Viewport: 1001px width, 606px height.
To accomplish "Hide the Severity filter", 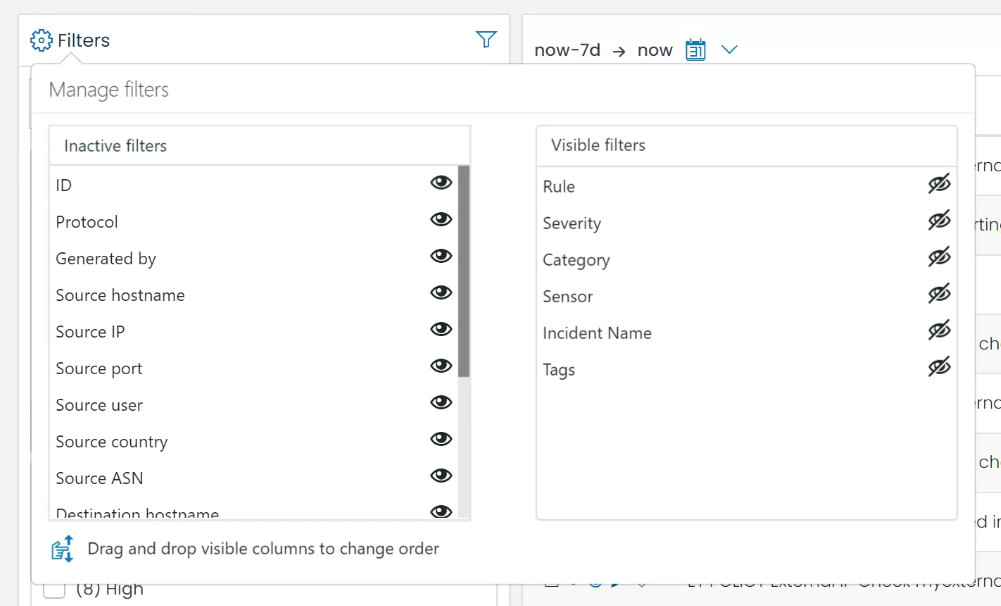I will [x=939, y=220].
